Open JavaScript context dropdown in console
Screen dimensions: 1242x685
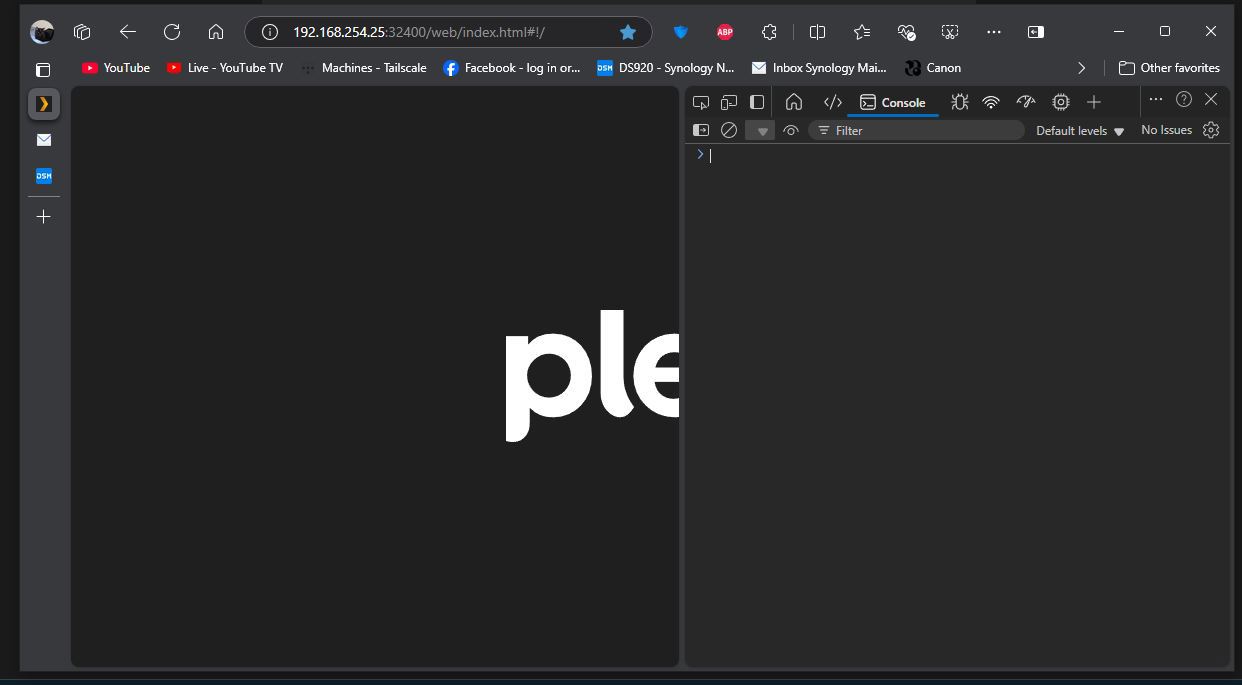760,130
